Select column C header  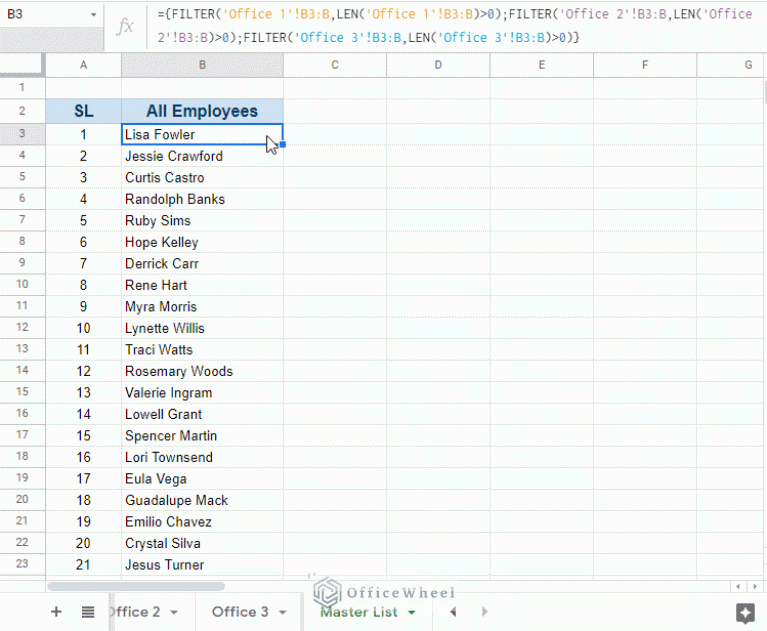point(334,65)
